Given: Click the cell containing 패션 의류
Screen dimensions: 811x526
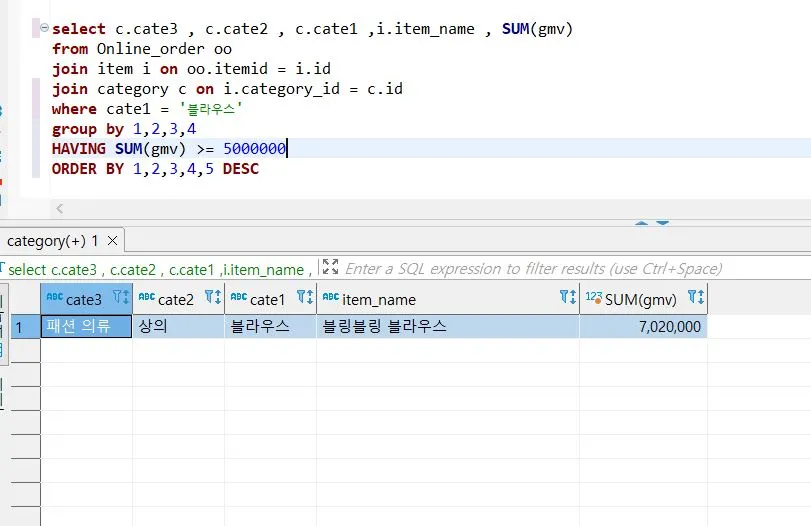Looking at the screenshot, I should pos(86,326).
